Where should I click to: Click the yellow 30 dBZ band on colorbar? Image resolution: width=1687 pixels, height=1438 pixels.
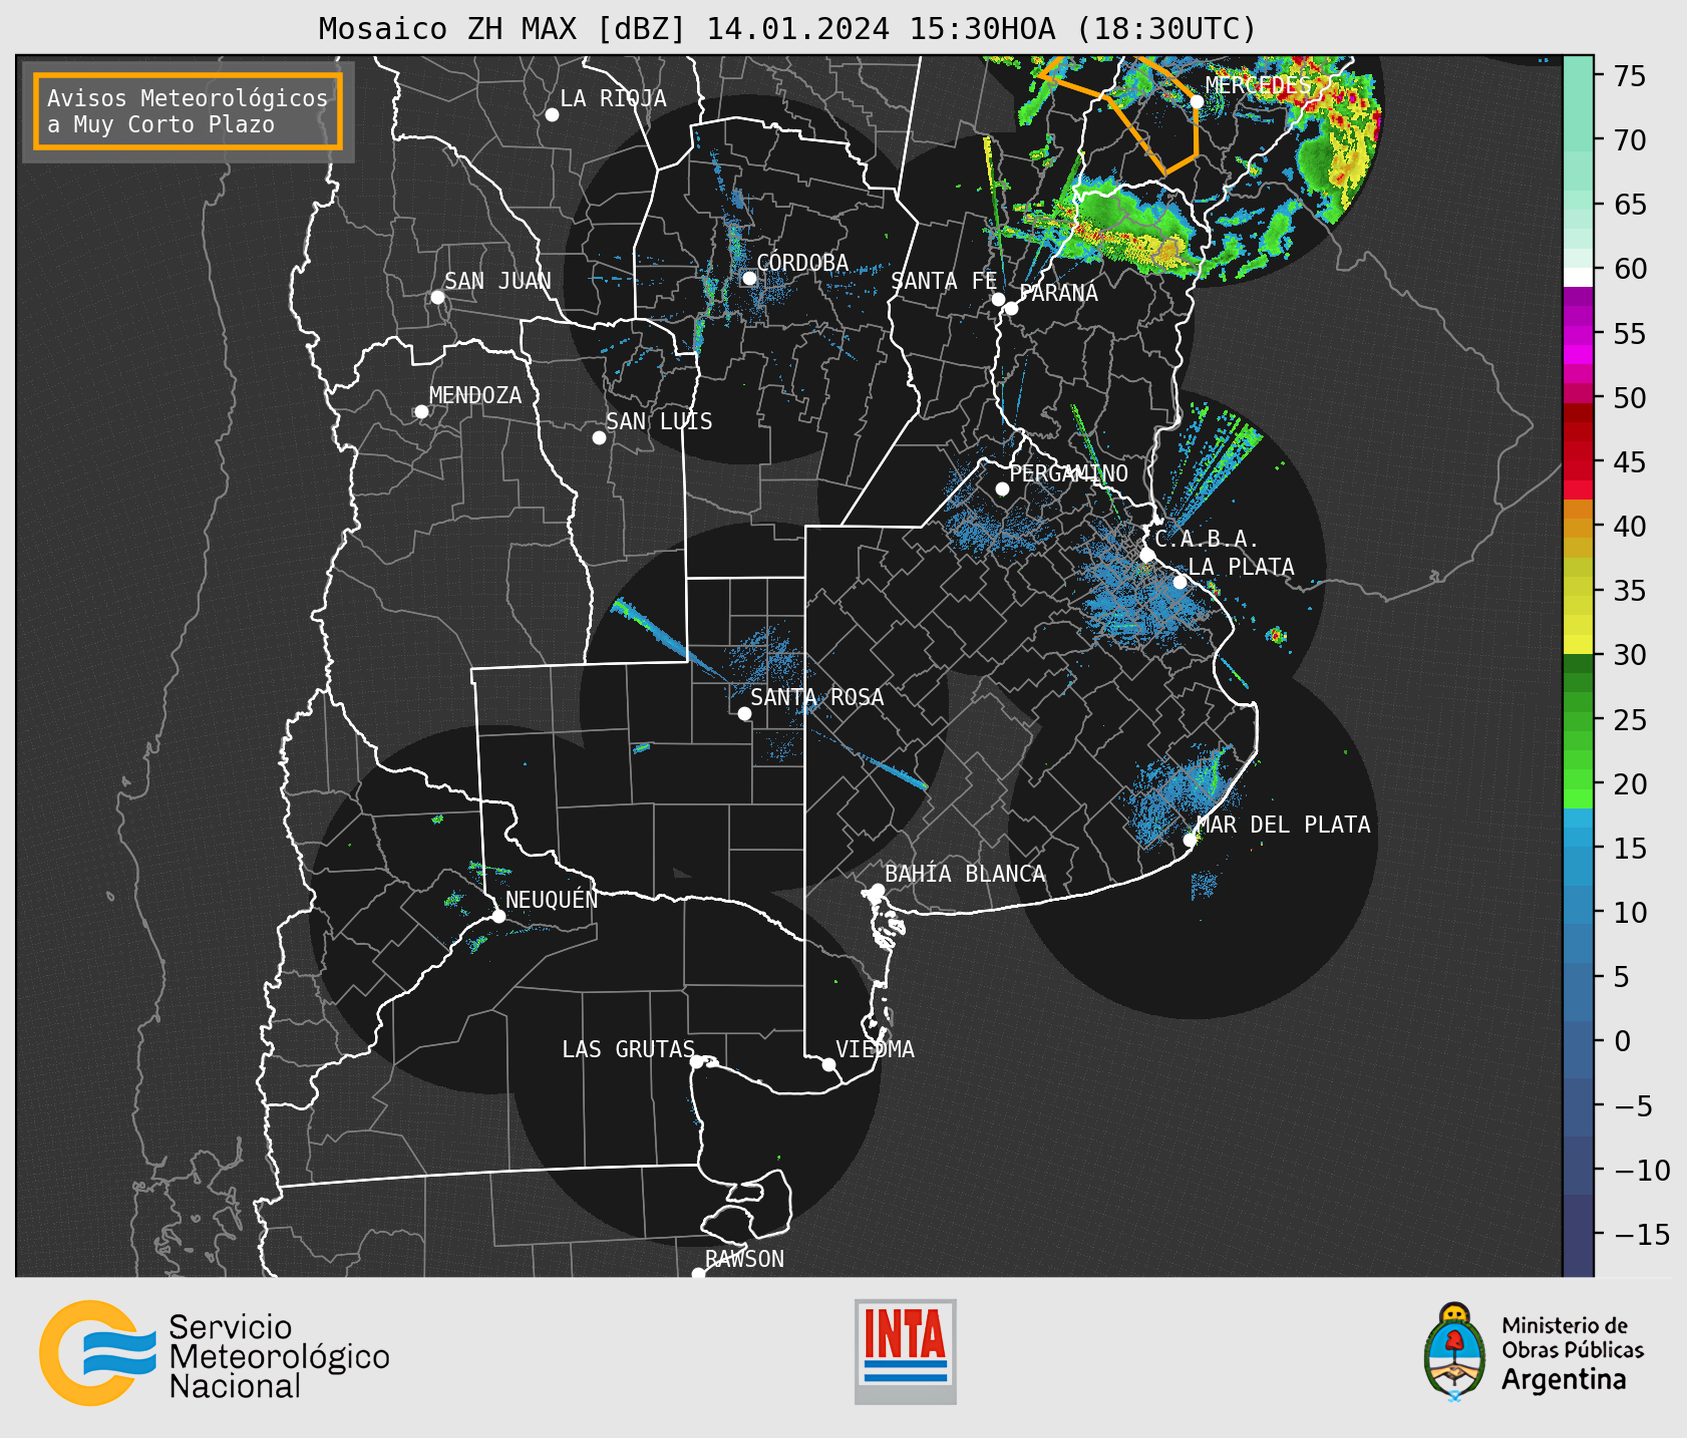1578,644
